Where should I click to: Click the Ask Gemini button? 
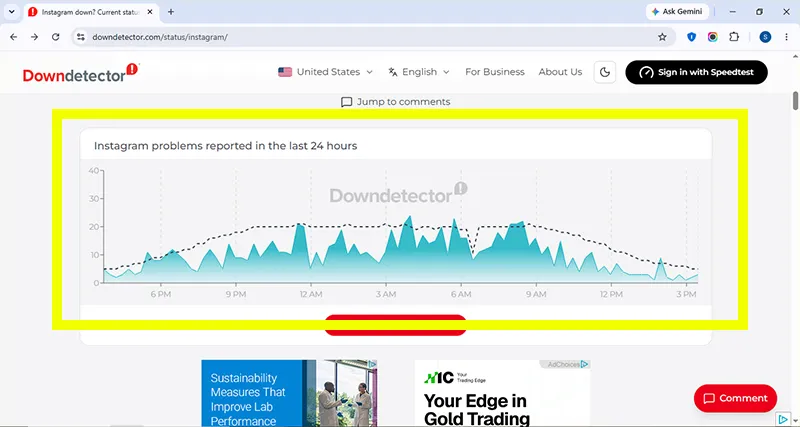point(677,12)
